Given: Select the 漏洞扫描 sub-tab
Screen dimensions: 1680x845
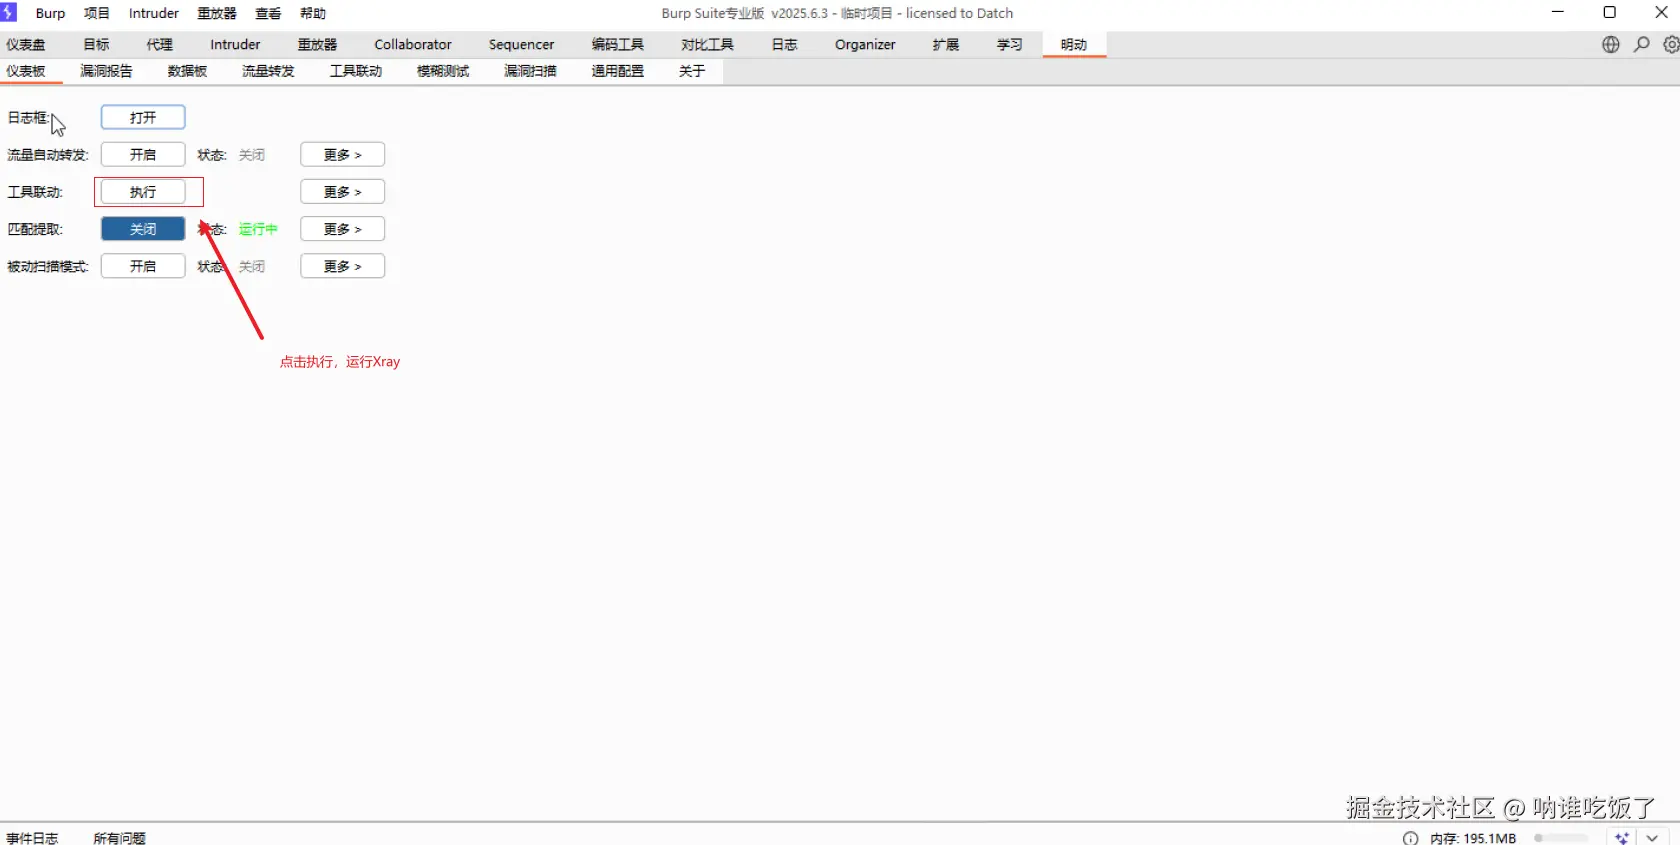Looking at the screenshot, I should [530, 71].
